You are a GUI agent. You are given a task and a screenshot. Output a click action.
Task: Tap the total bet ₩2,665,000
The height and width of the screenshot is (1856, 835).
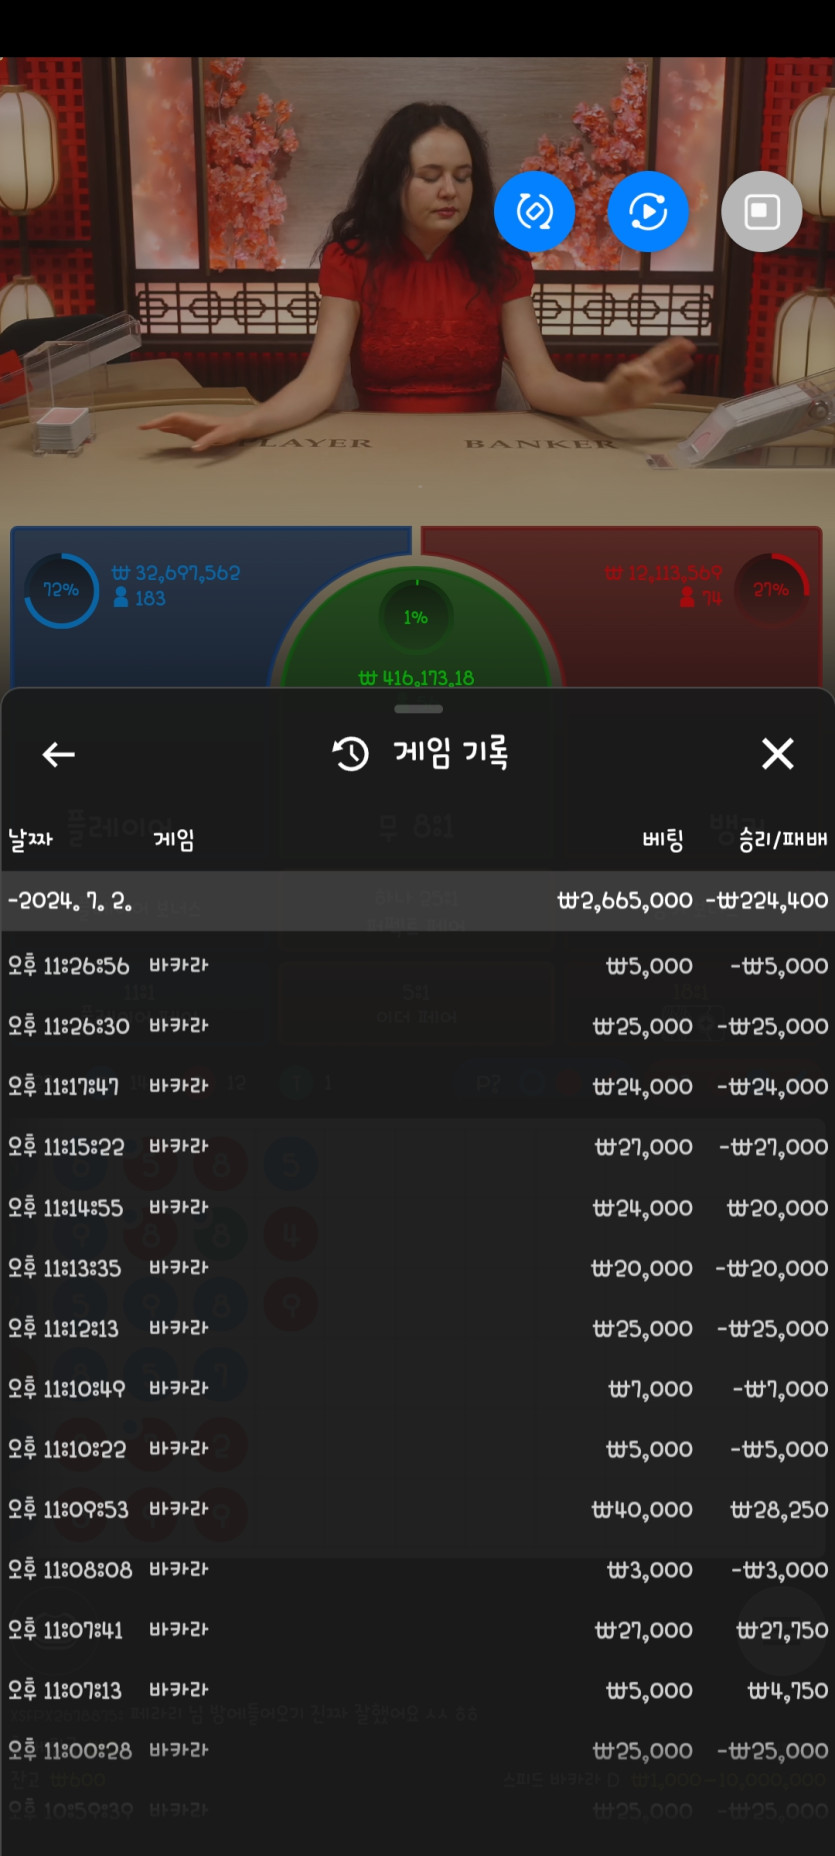(x=625, y=901)
